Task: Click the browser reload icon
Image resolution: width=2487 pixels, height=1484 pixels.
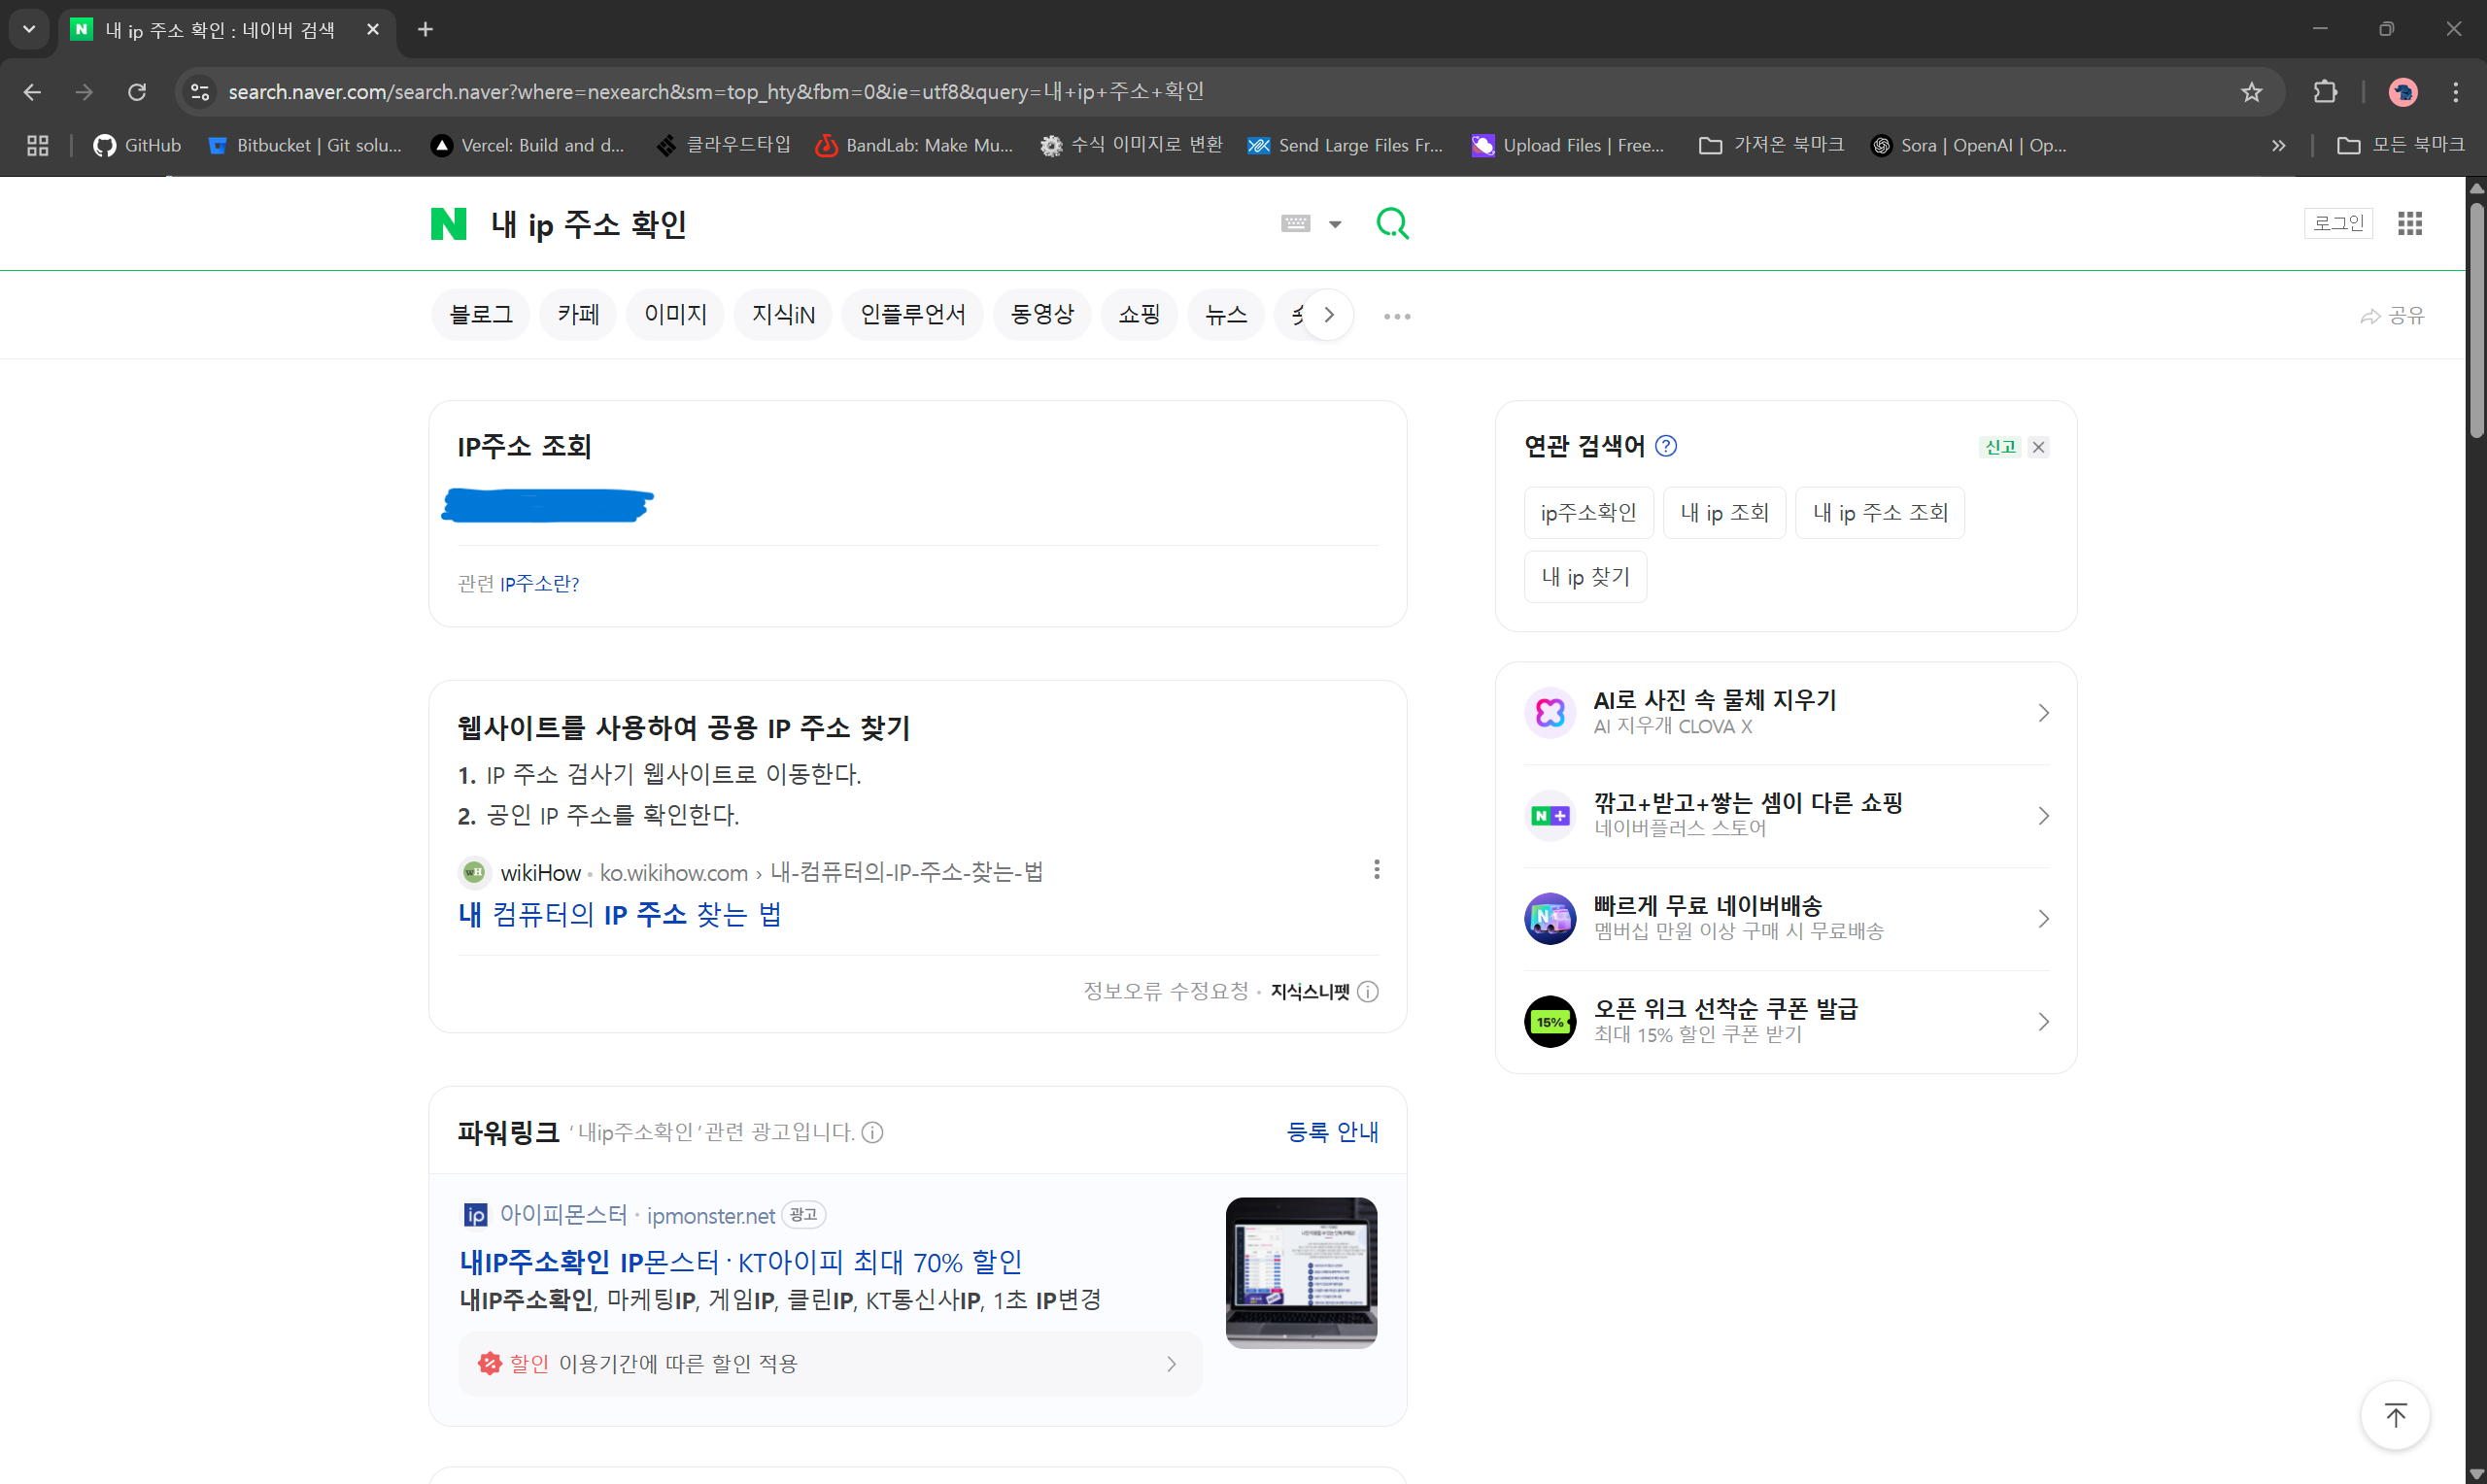Action: point(137,92)
